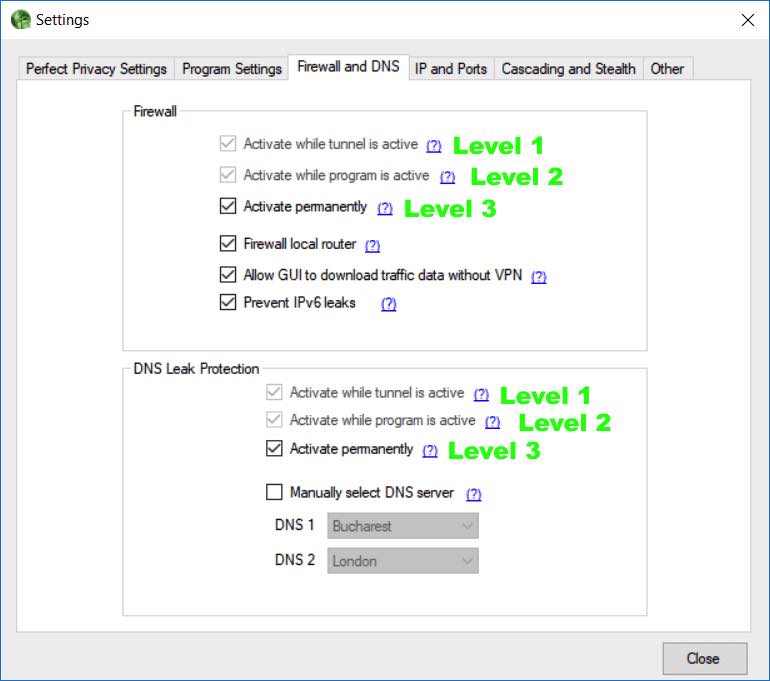
Task: Open the DNS 2 London dropdown
Action: tap(403, 561)
